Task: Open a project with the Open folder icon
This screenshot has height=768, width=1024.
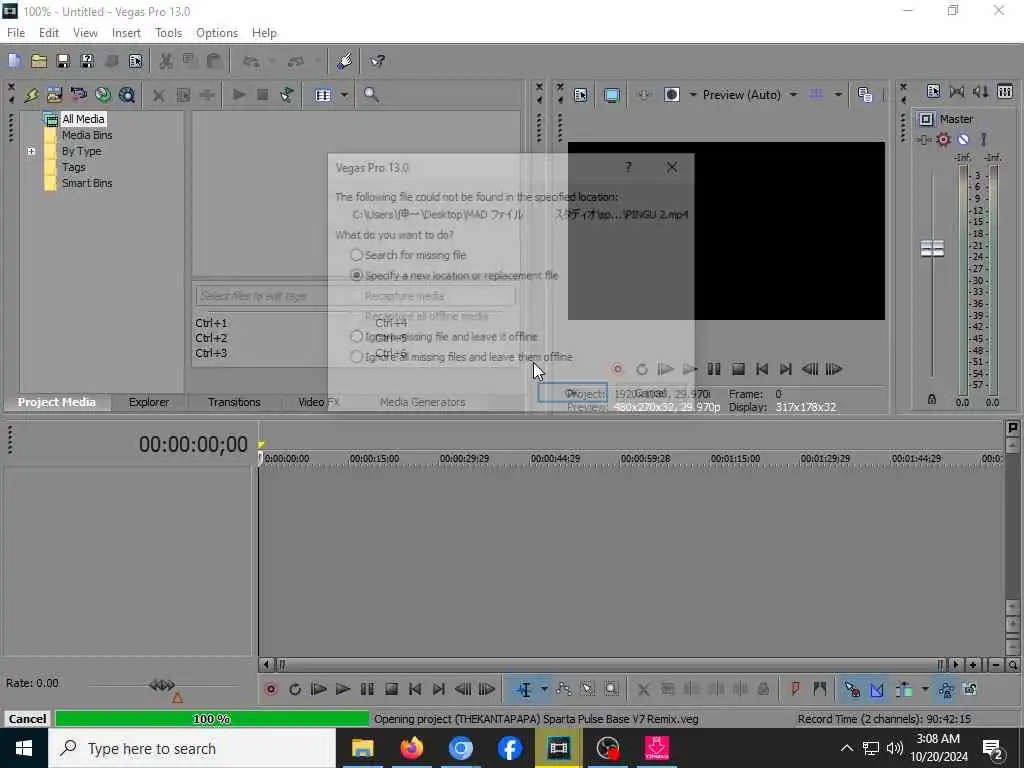Action: [39, 61]
